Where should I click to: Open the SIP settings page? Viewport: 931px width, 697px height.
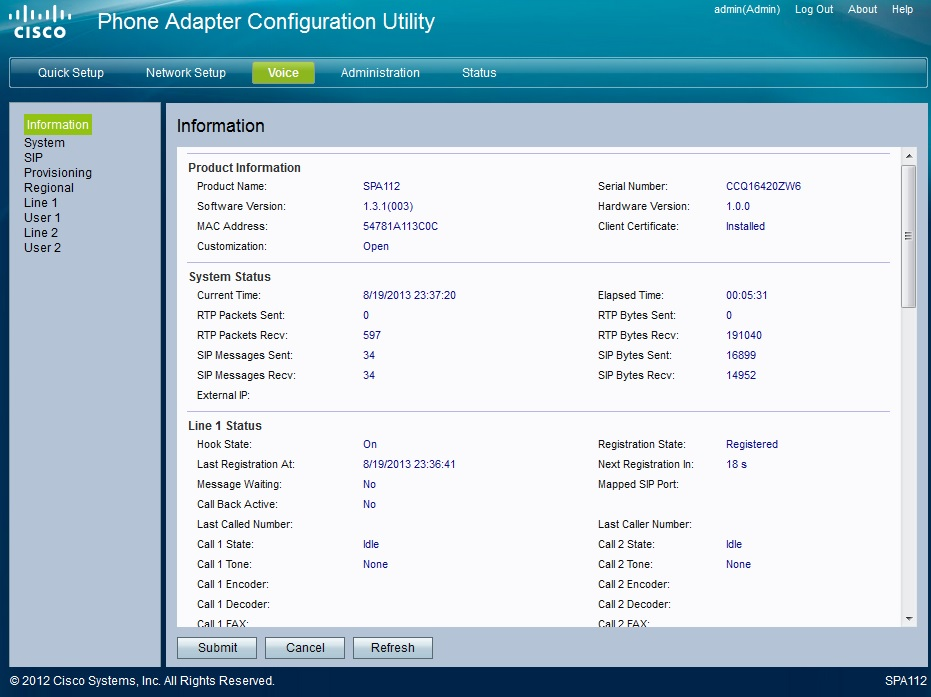[x=33, y=157]
